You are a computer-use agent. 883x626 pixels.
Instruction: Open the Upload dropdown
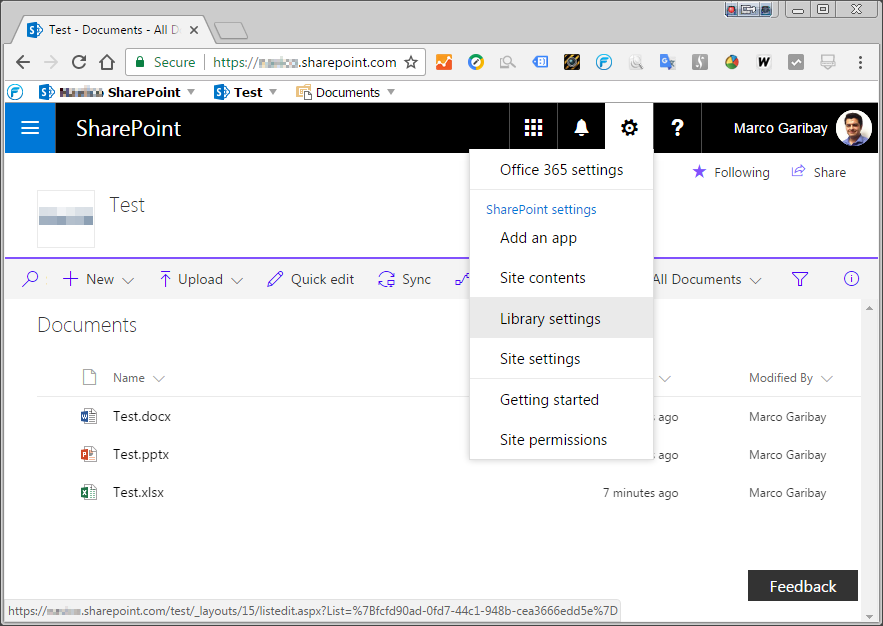[x=201, y=279]
